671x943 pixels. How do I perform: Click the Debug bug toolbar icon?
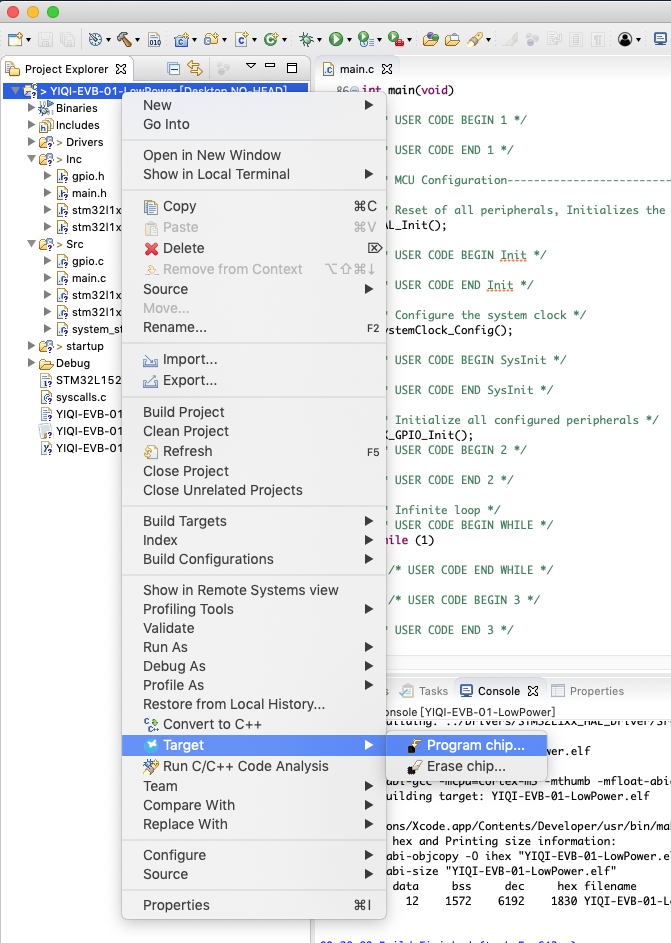click(x=305, y=40)
